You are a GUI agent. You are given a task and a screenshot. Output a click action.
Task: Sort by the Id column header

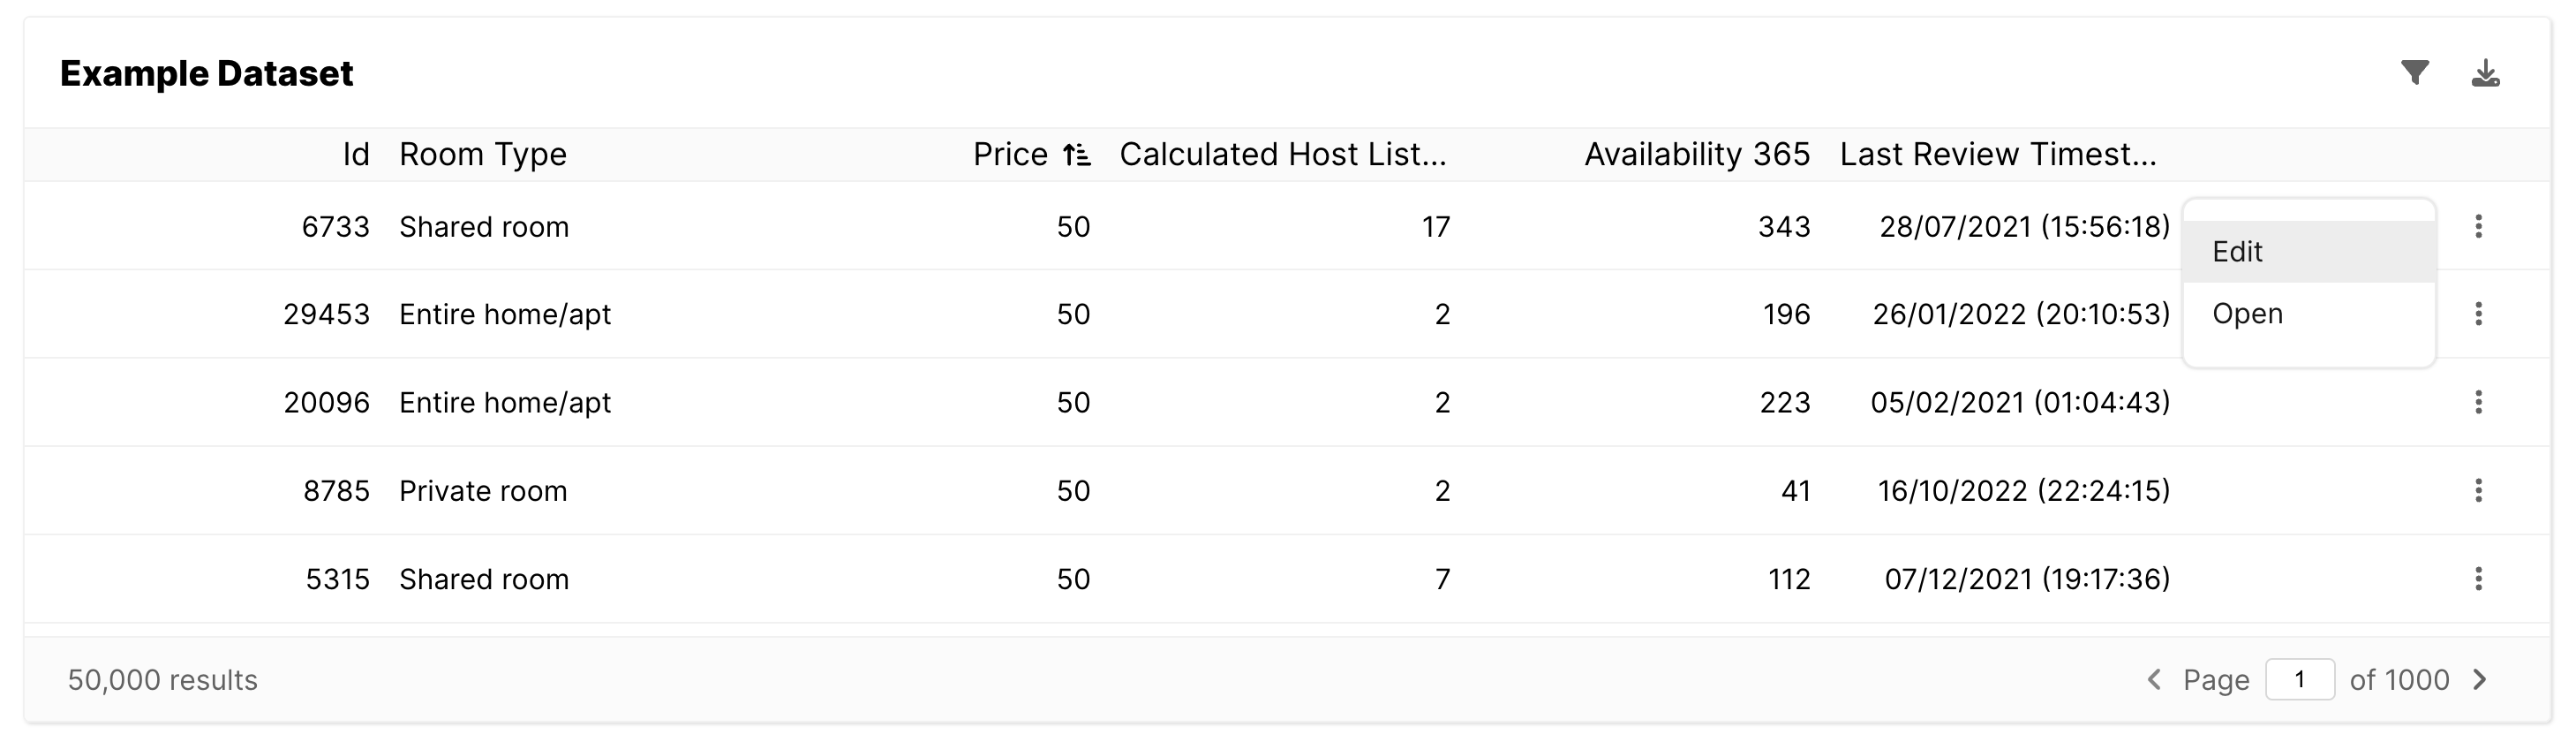click(356, 155)
